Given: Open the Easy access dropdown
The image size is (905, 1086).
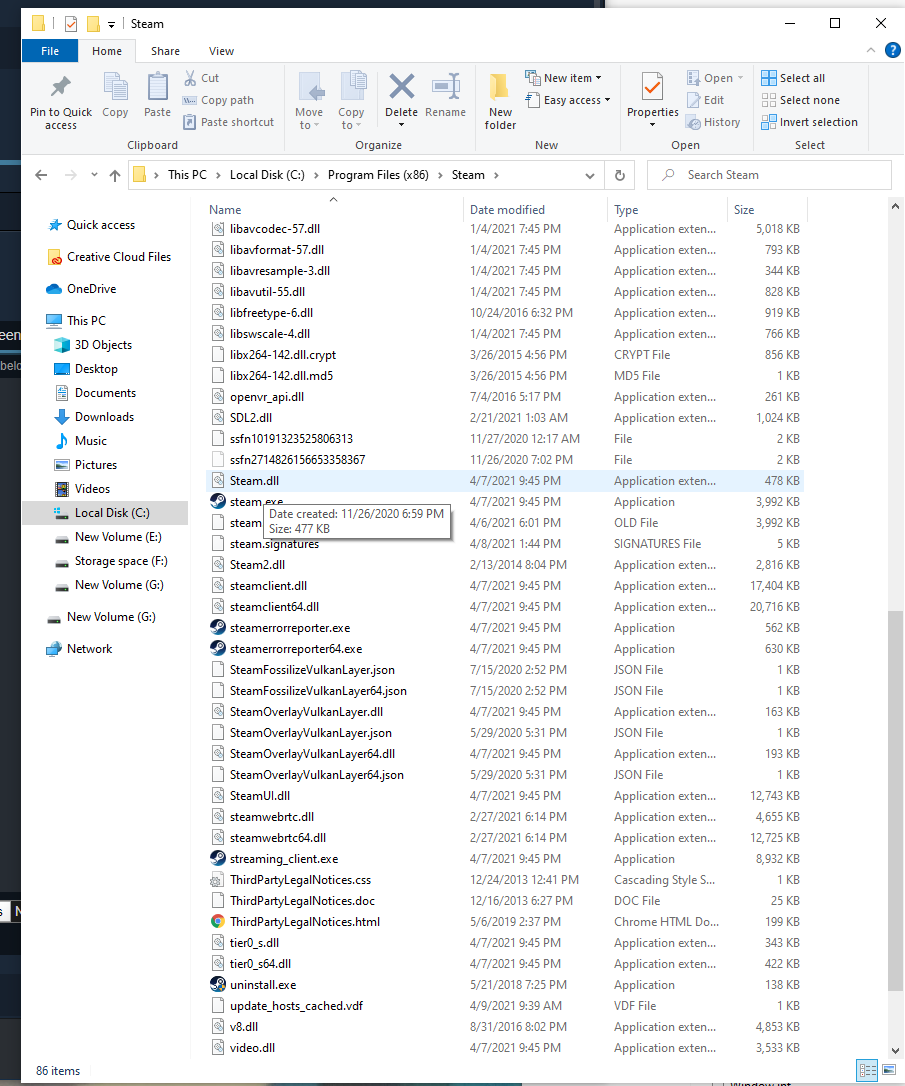Looking at the screenshot, I should [x=568, y=100].
